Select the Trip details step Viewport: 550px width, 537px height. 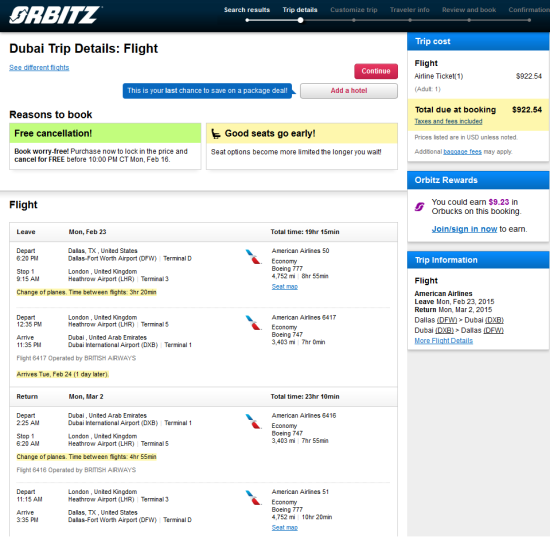pyautogui.click(x=300, y=10)
